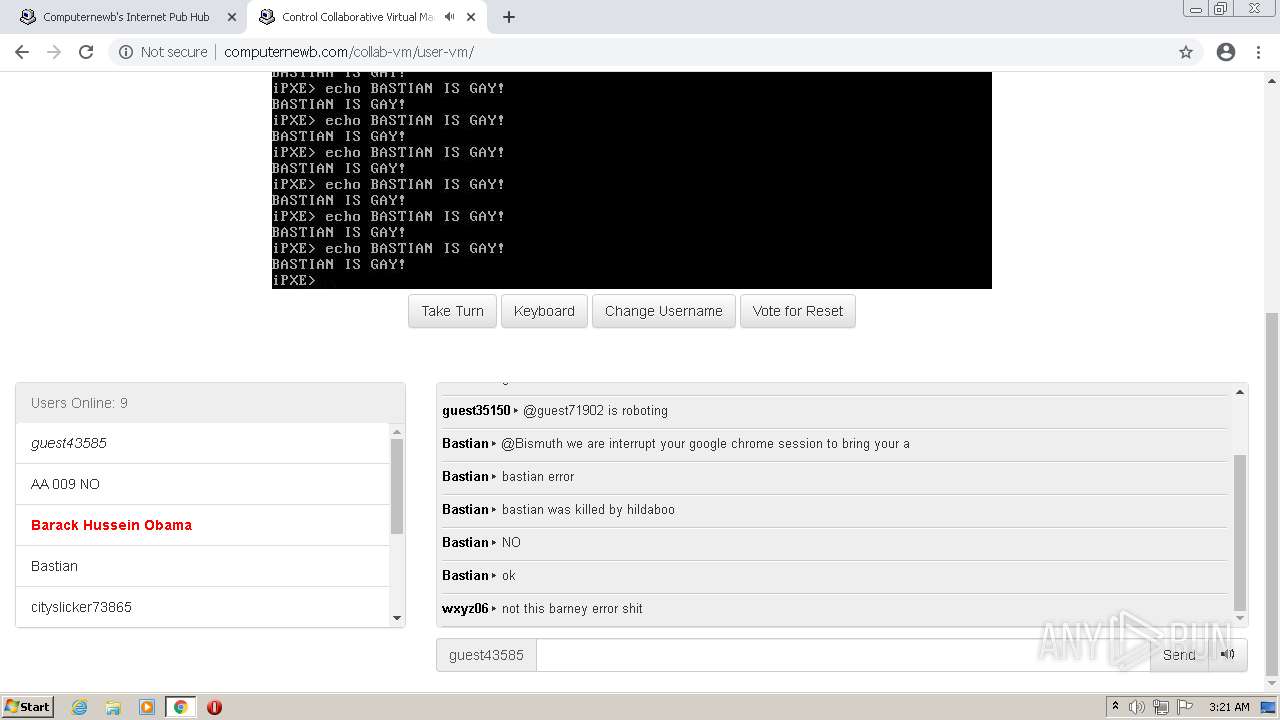Screen dimensions: 1280x720
Task: Open the Opera icon in taskbar
Action: [214, 707]
